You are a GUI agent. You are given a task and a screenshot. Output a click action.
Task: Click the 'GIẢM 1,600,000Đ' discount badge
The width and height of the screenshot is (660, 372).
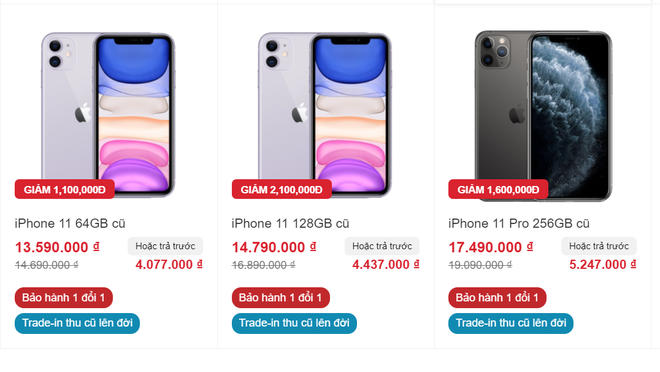498,189
